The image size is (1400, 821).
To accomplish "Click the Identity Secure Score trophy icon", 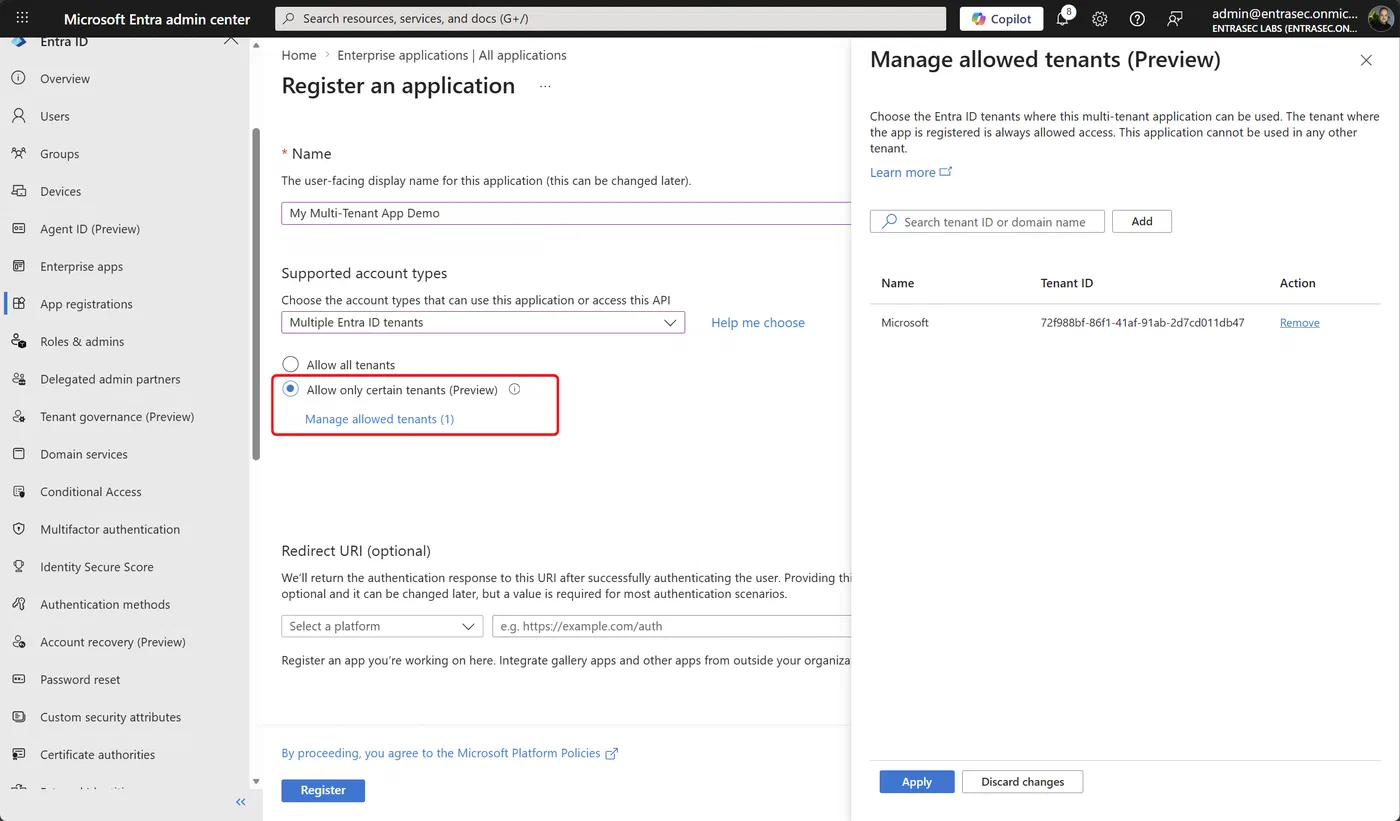I will click(x=19, y=567).
